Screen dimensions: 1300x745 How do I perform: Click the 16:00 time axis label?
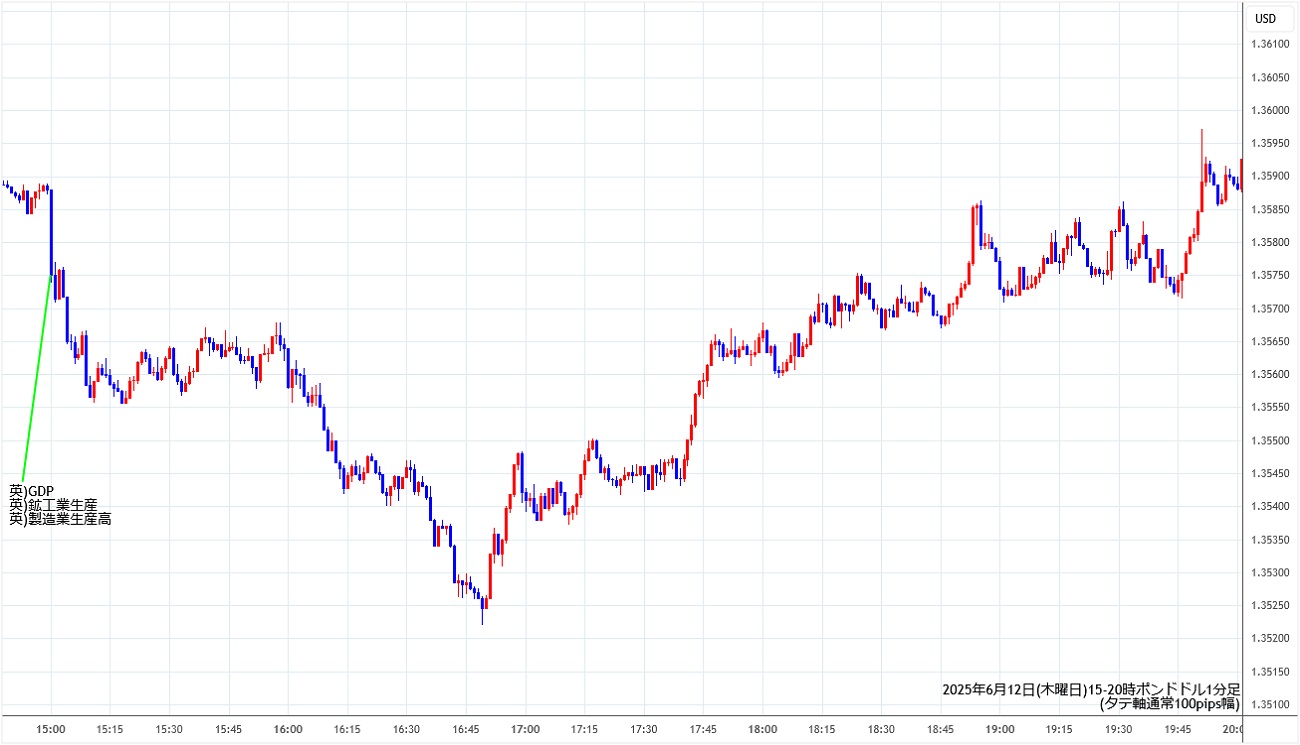(x=288, y=730)
